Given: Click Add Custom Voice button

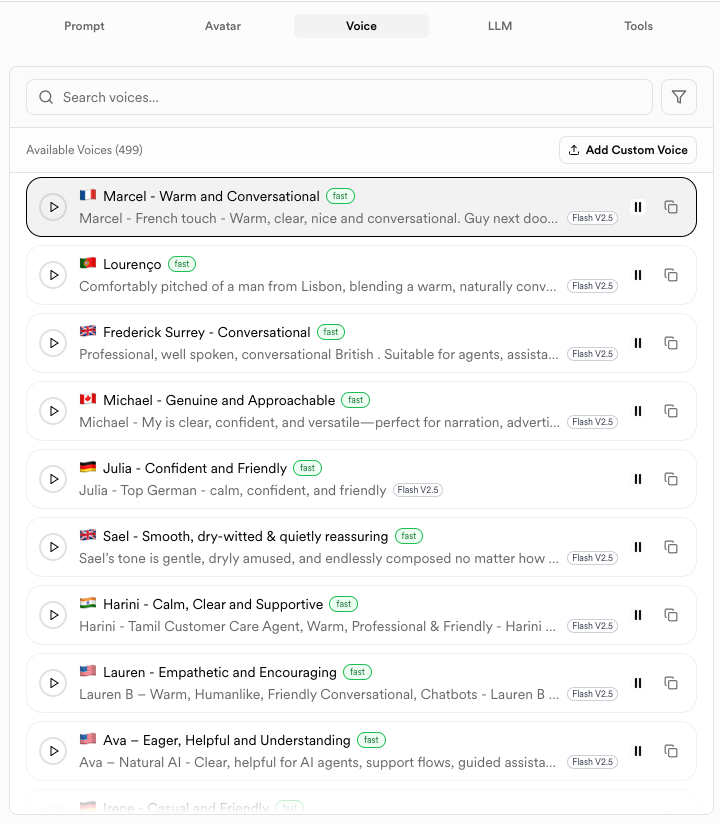Looking at the screenshot, I should click(x=628, y=150).
